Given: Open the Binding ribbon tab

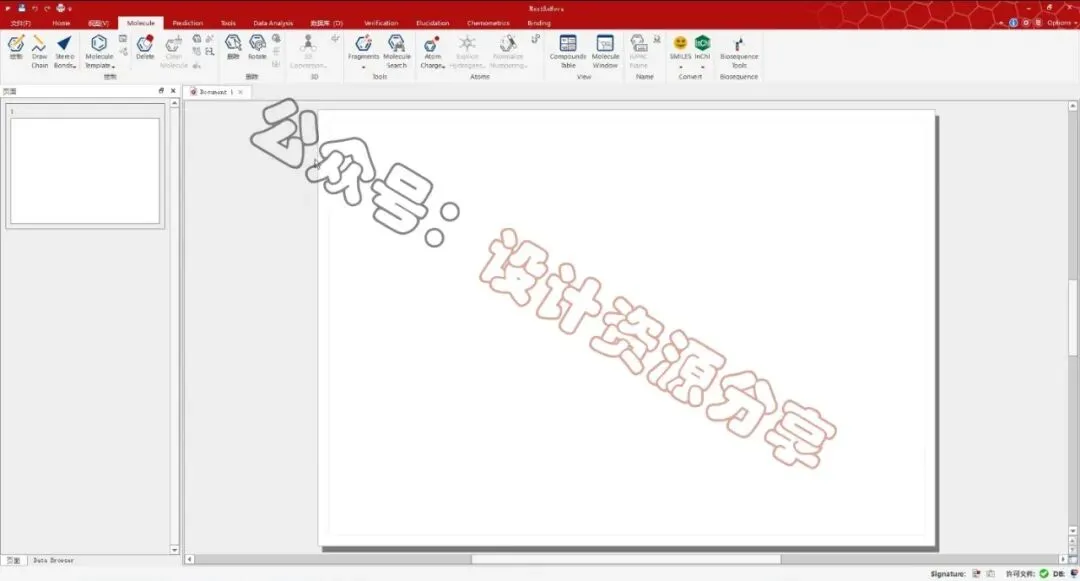Looking at the screenshot, I should (x=539, y=23).
